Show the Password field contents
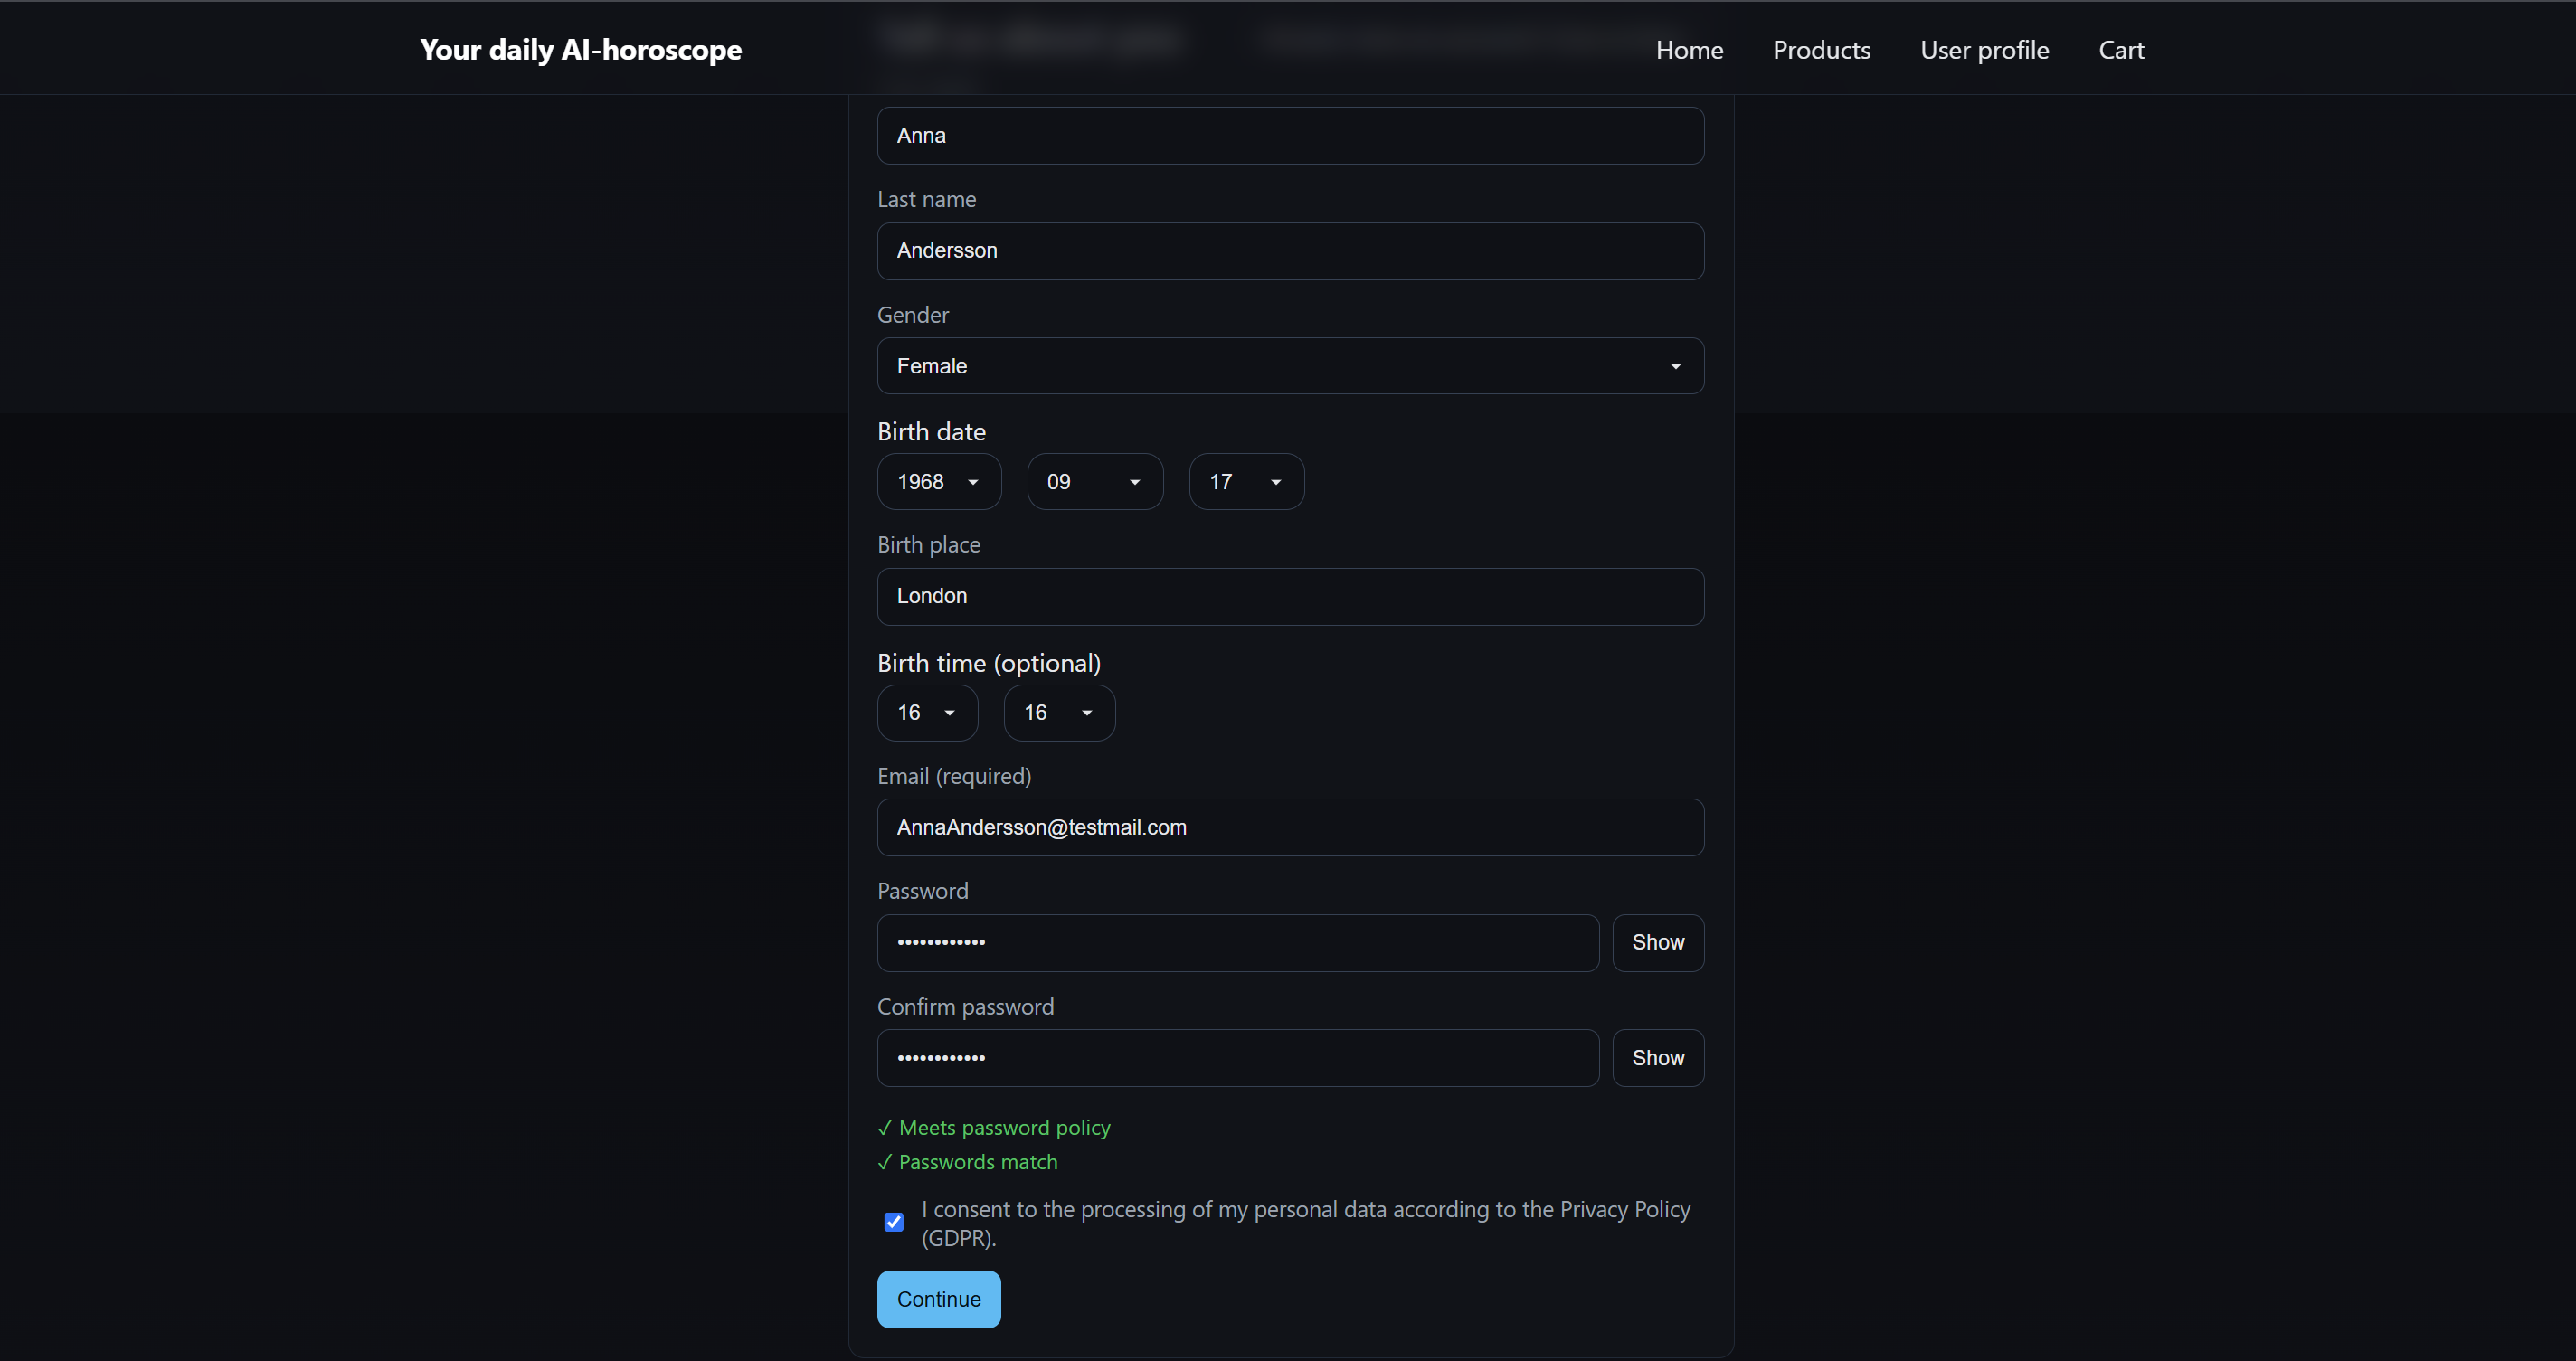The image size is (2576, 1361). [x=1657, y=943]
